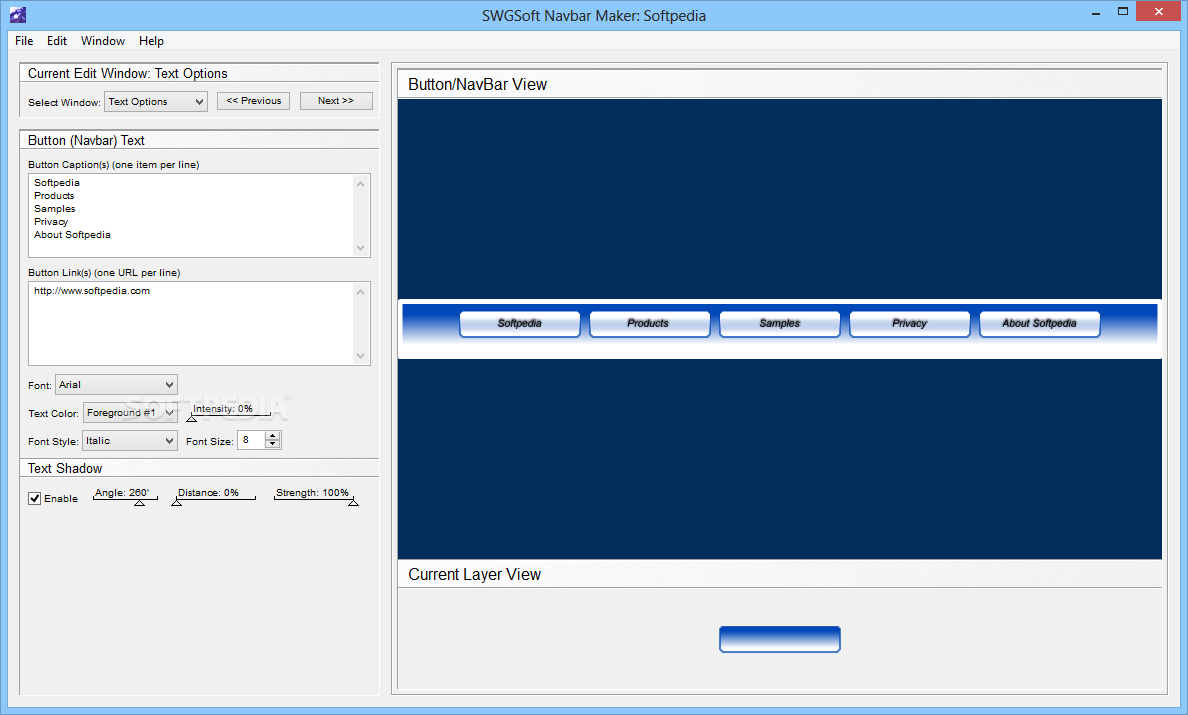
Task: Click the Button Links URL text area
Action: [199, 323]
